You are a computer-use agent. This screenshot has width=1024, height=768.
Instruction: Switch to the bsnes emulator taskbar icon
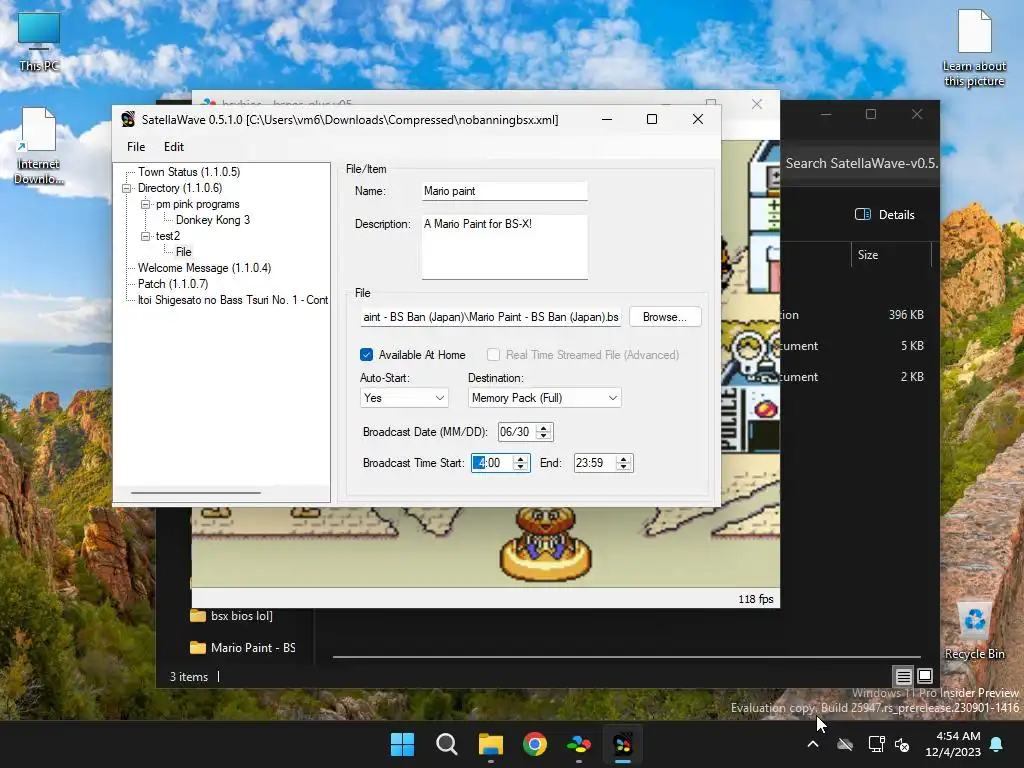579,744
